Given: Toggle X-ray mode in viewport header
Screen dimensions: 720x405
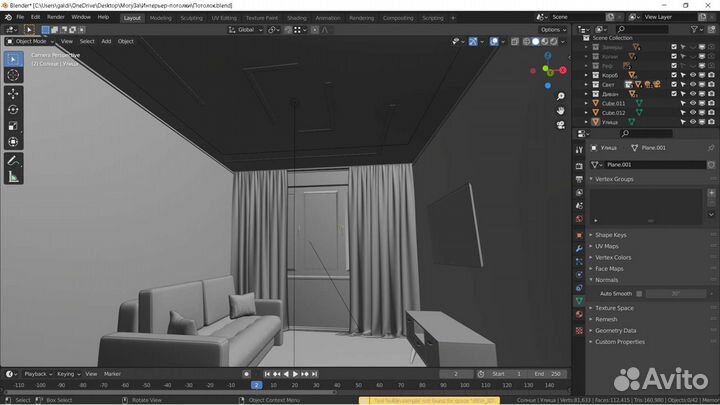Looking at the screenshot, I should 515,42.
